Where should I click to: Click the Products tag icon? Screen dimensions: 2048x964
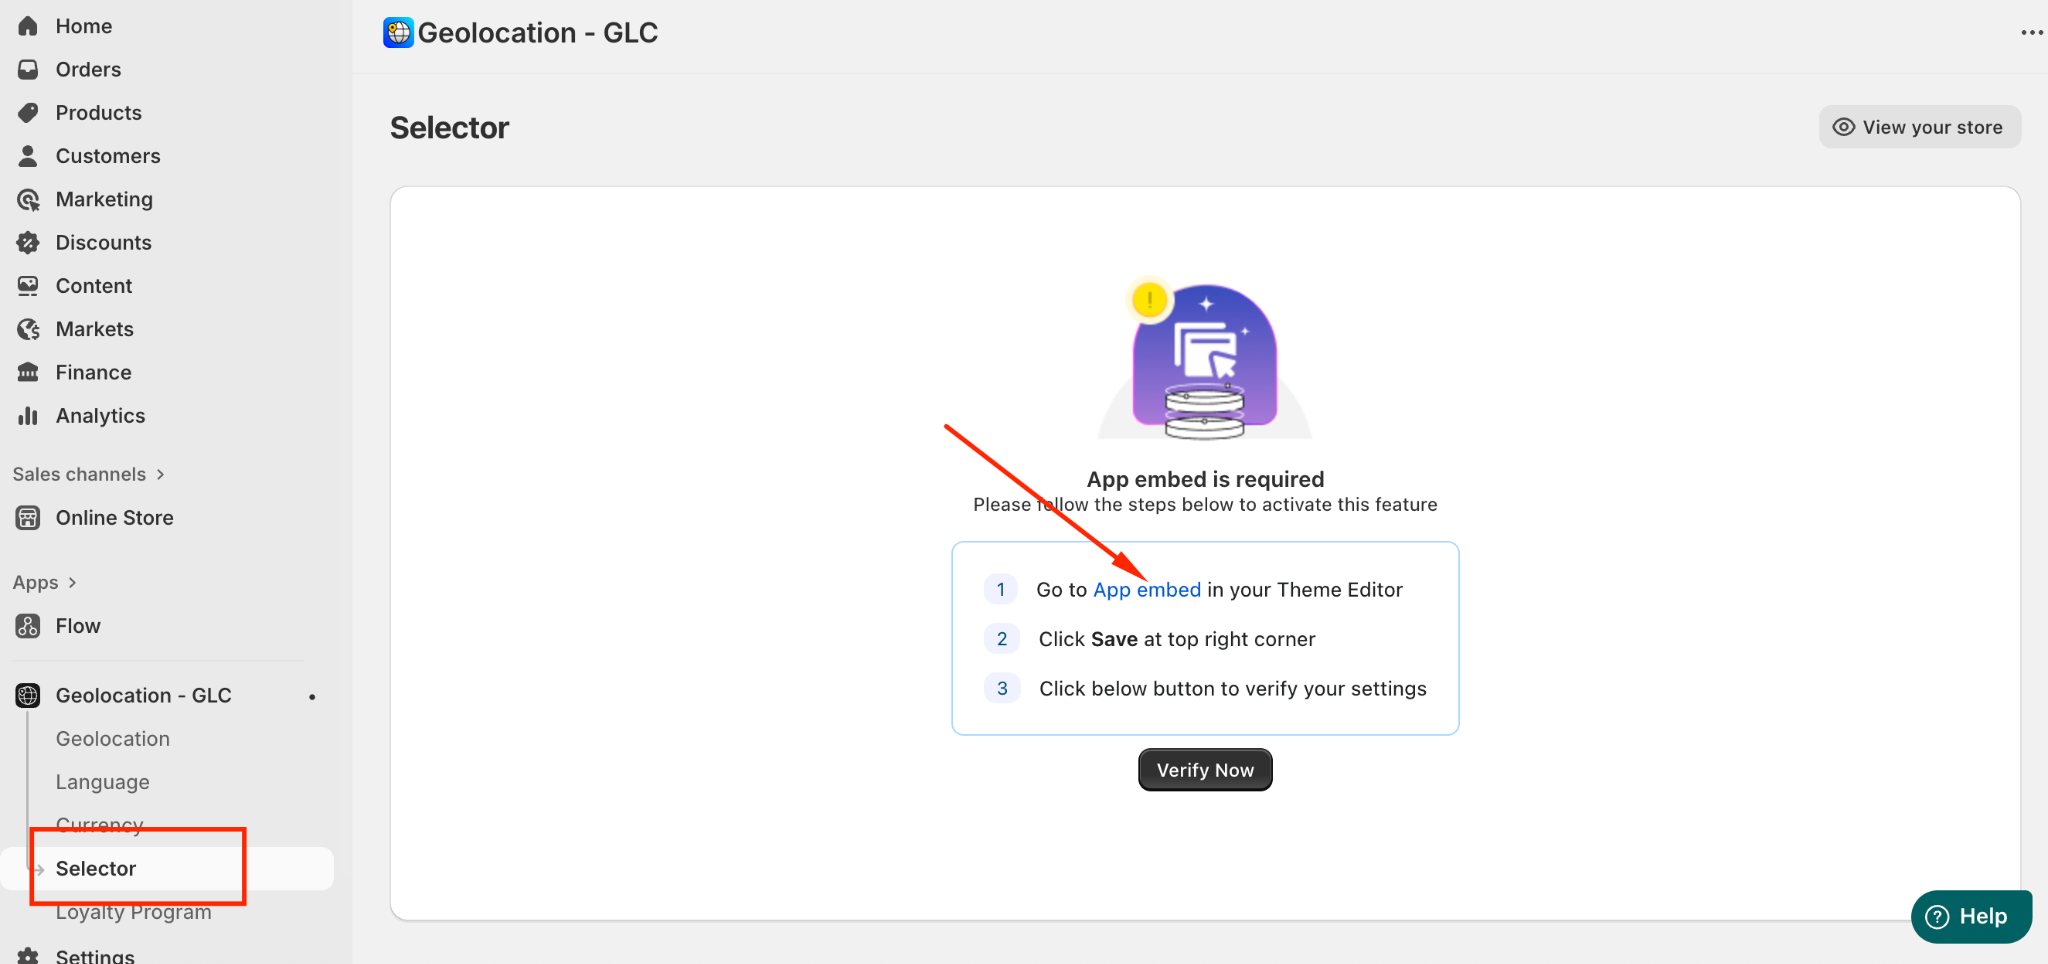[x=28, y=112]
